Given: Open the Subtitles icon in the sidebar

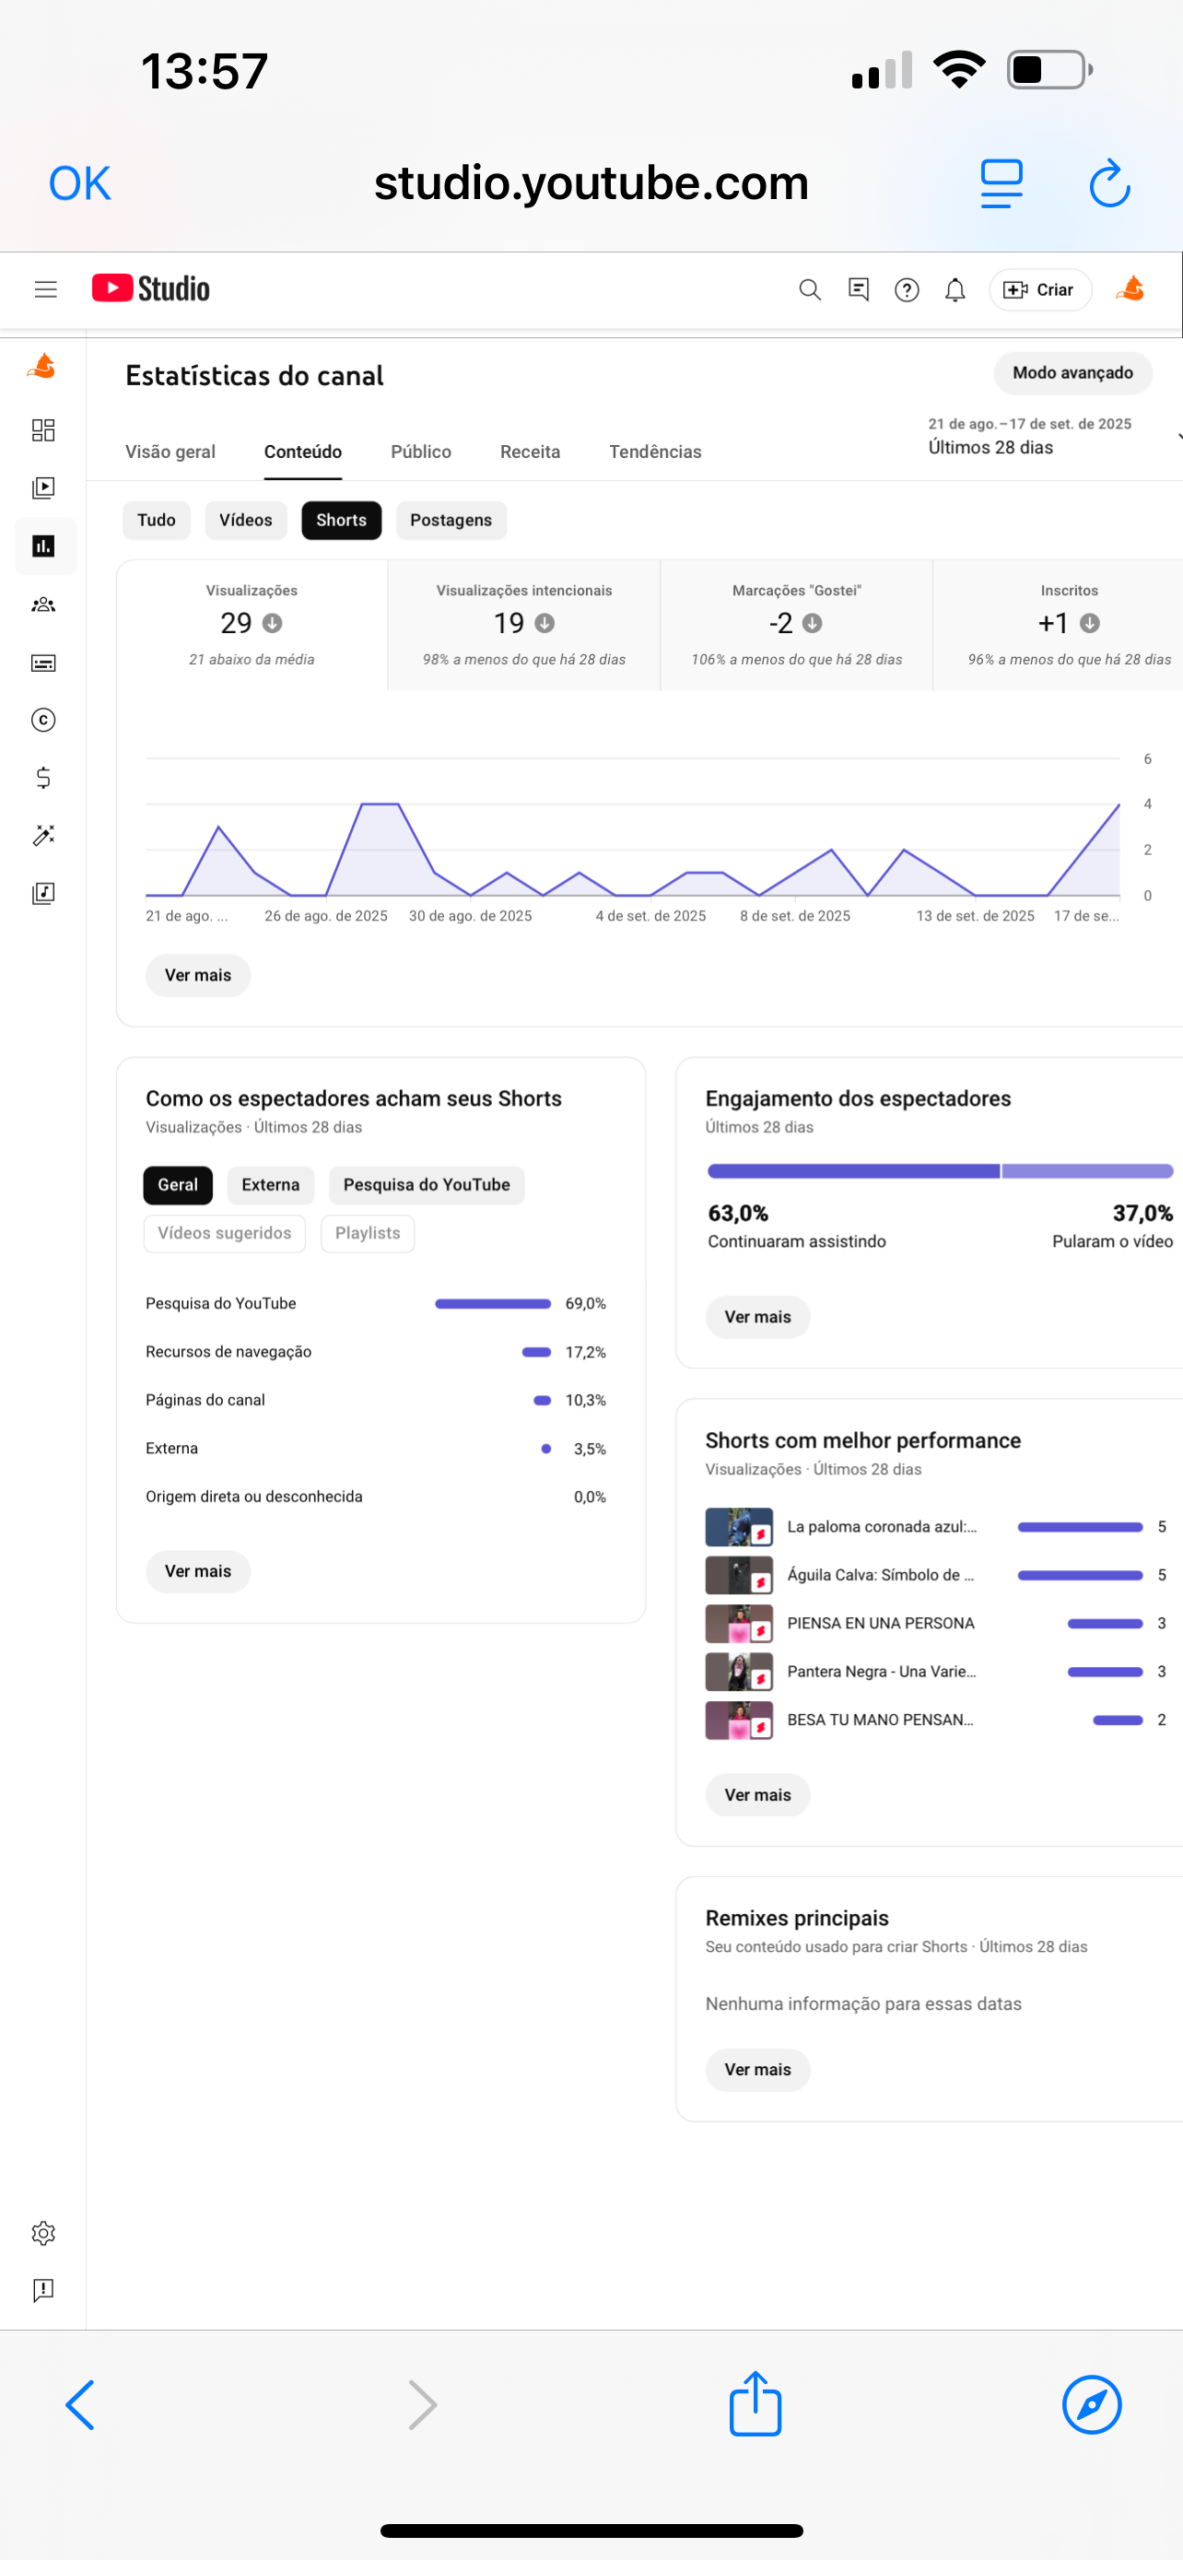Looking at the screenshot, I should coord(43,663).
